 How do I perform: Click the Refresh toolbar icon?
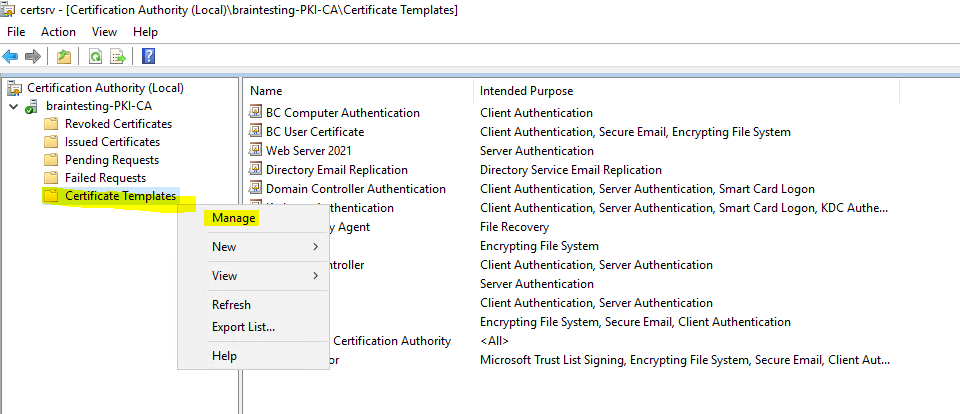(x=96, y=57)
